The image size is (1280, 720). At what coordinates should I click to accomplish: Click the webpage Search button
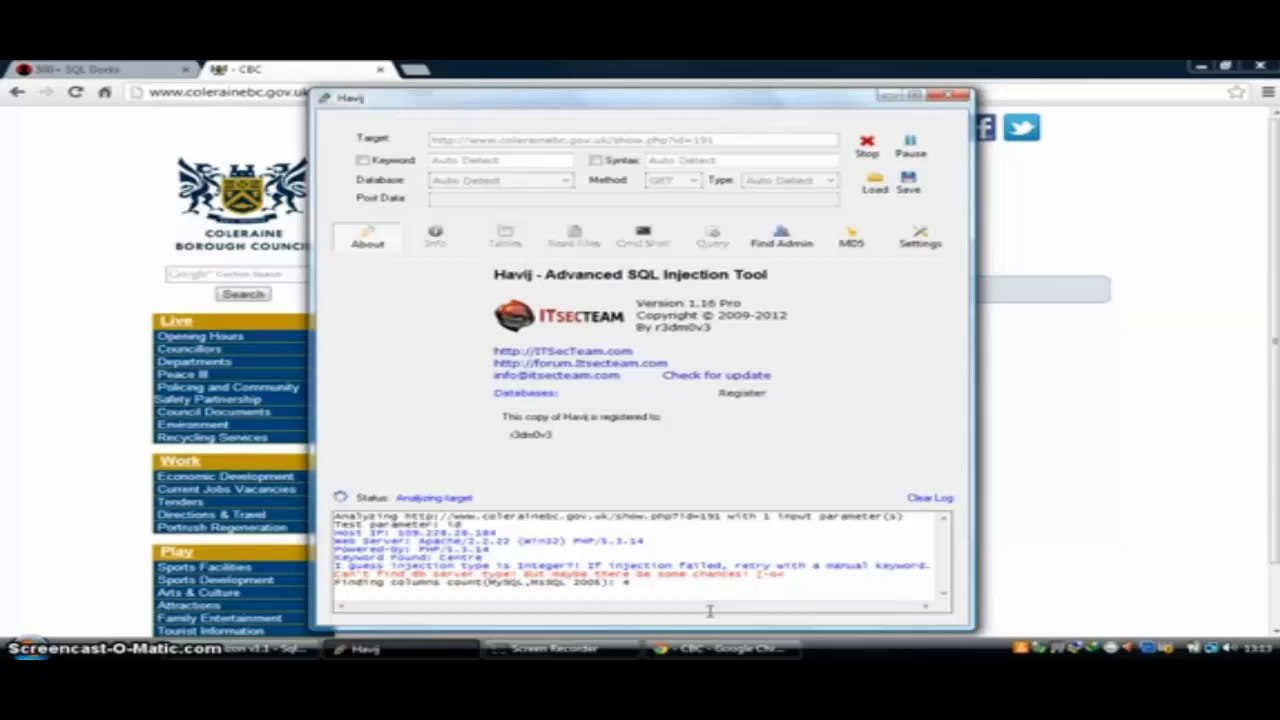243,294
